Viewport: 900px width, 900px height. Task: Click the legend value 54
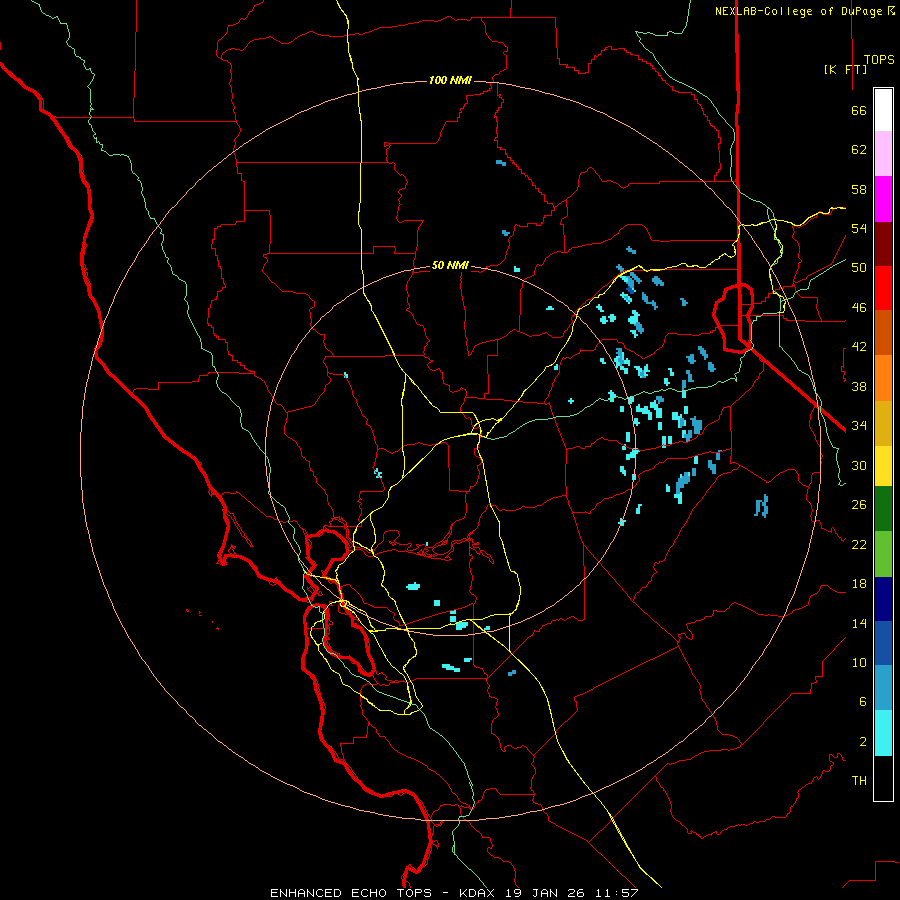pos(859,228)
